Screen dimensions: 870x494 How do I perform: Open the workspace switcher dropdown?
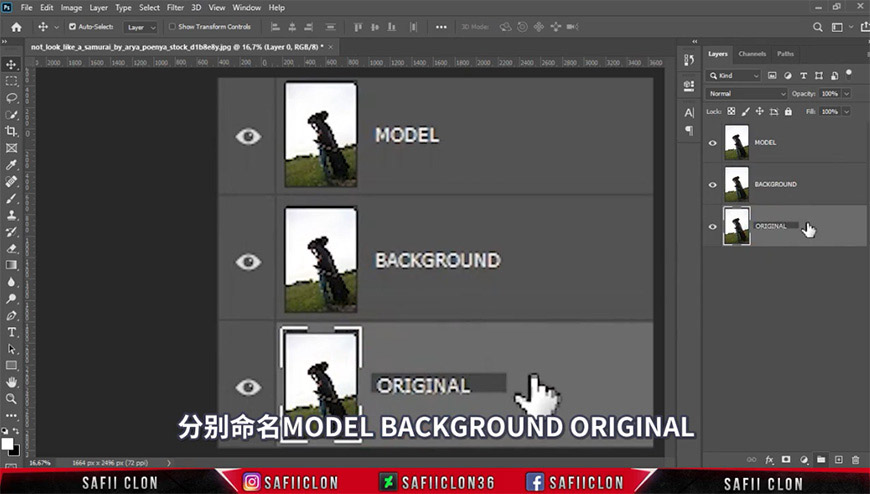841,27
